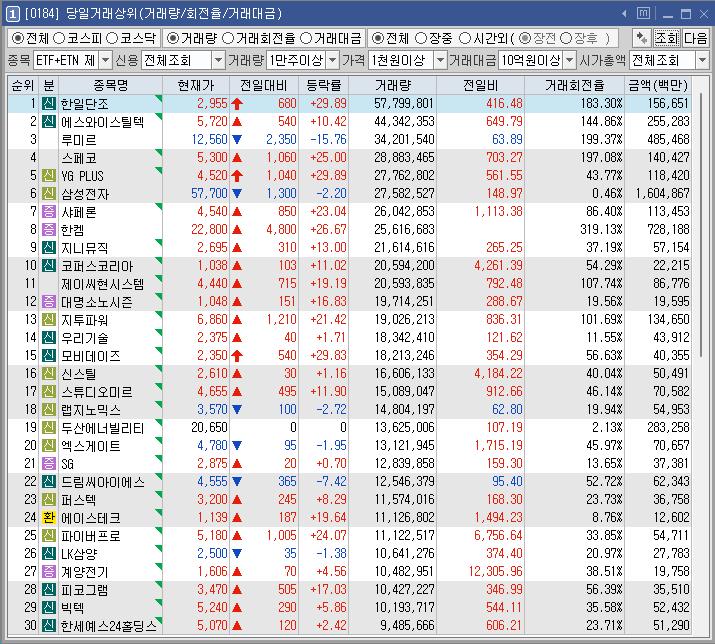Click the 신 badge for 지니뮤직
Screen dimensions: 715x644
[49, 248]
